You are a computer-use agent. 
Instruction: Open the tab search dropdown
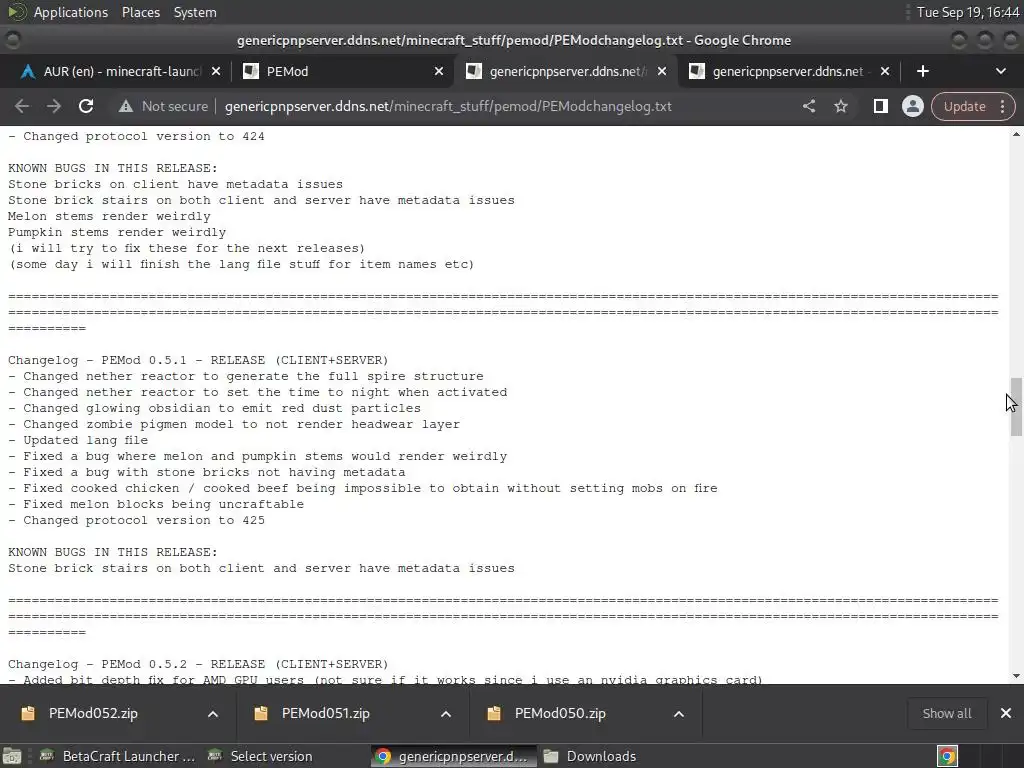pos(1000,71)
